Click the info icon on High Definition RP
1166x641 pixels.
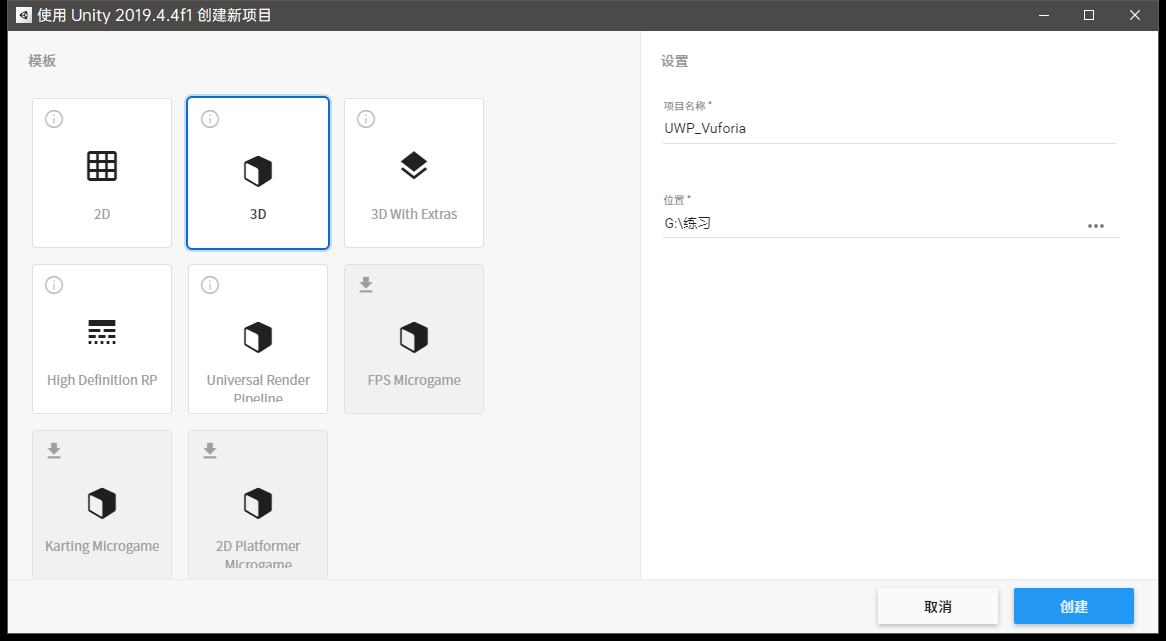[54, 285]
